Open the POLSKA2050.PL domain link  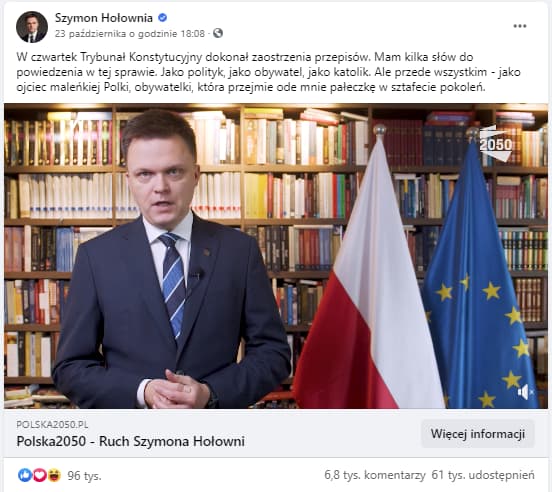click(52, 424)
